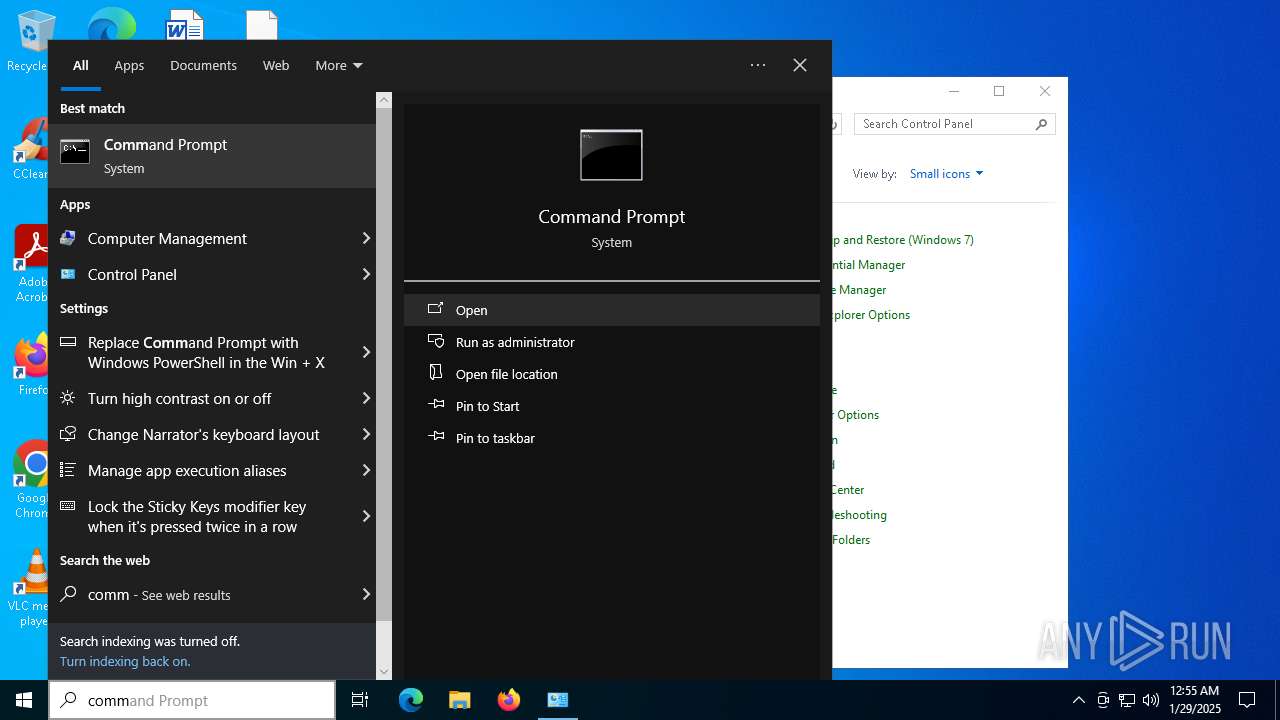Click large Command Prompt preview icon
Screen dimensions: 1280x720
point(611,155)
